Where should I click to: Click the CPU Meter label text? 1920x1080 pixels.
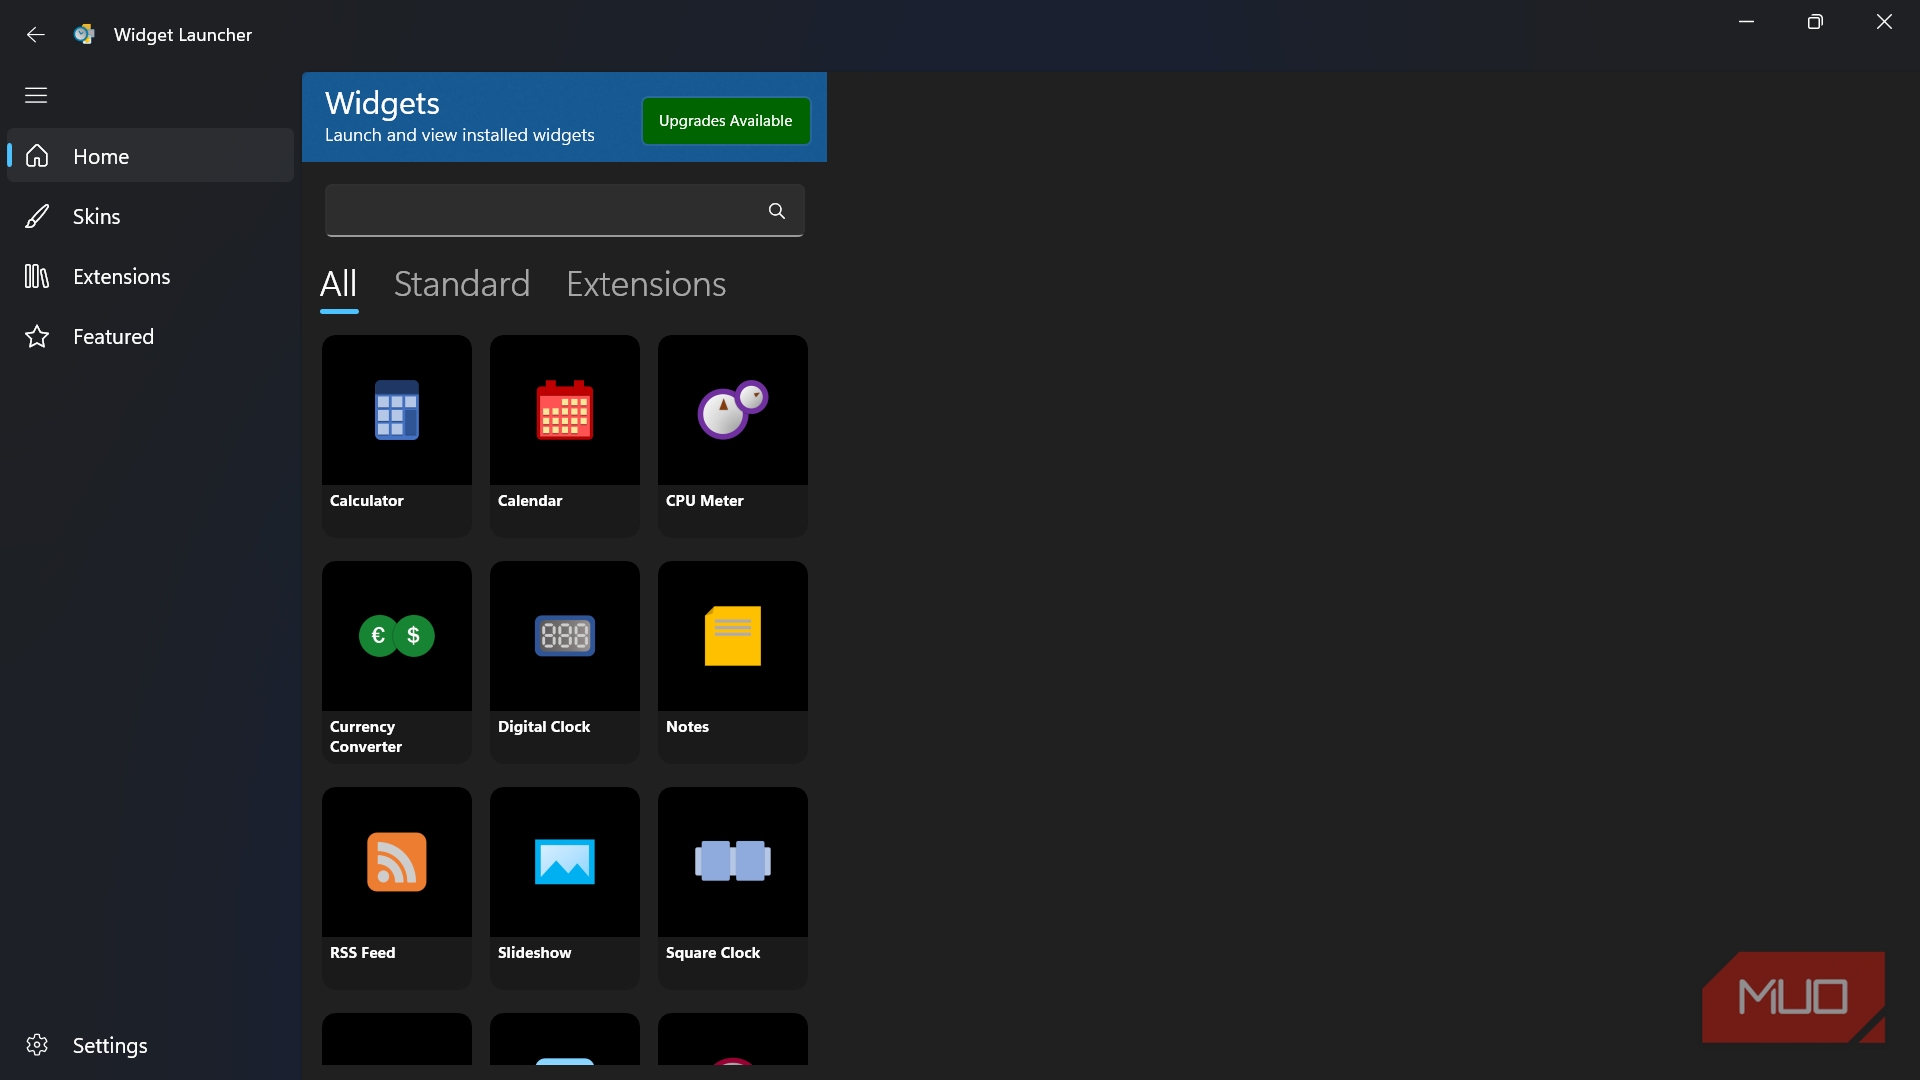[x=705, y=501]
